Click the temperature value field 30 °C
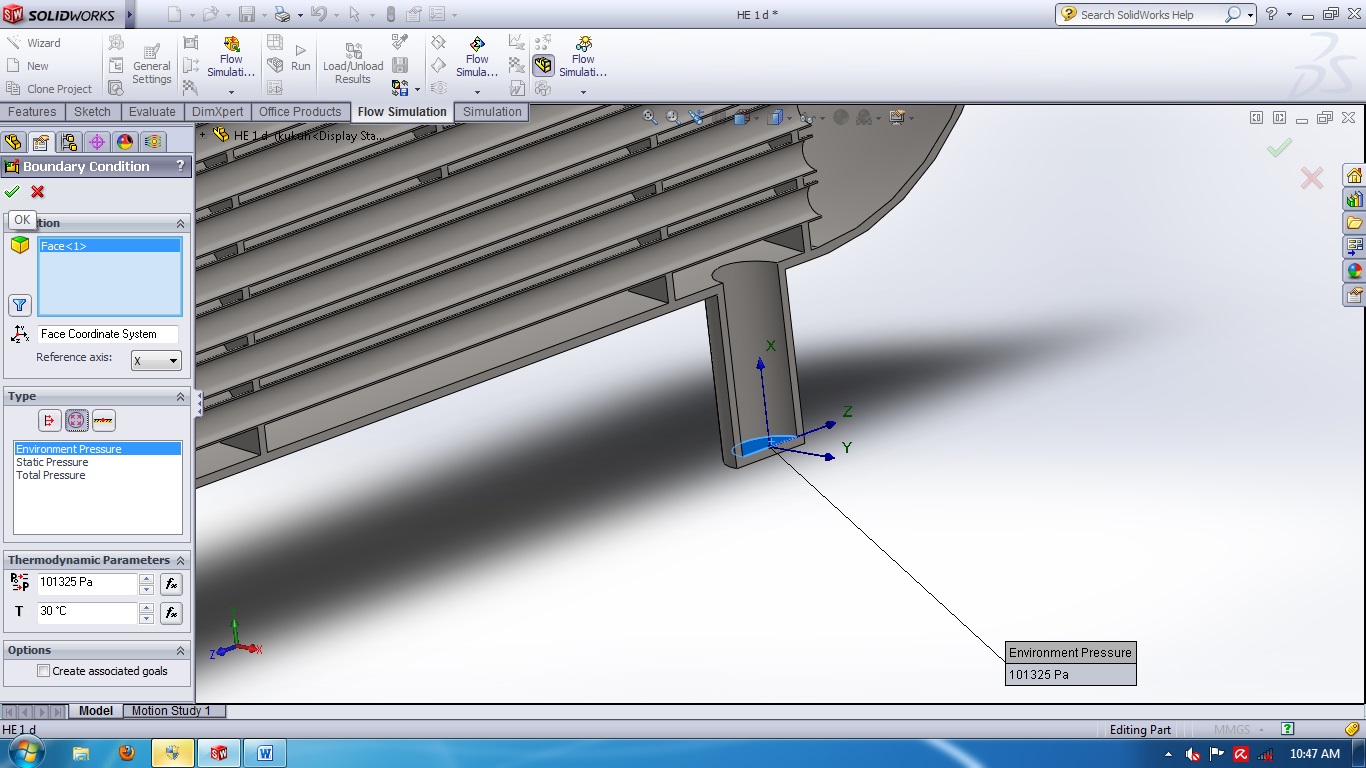 pos(87,611)
